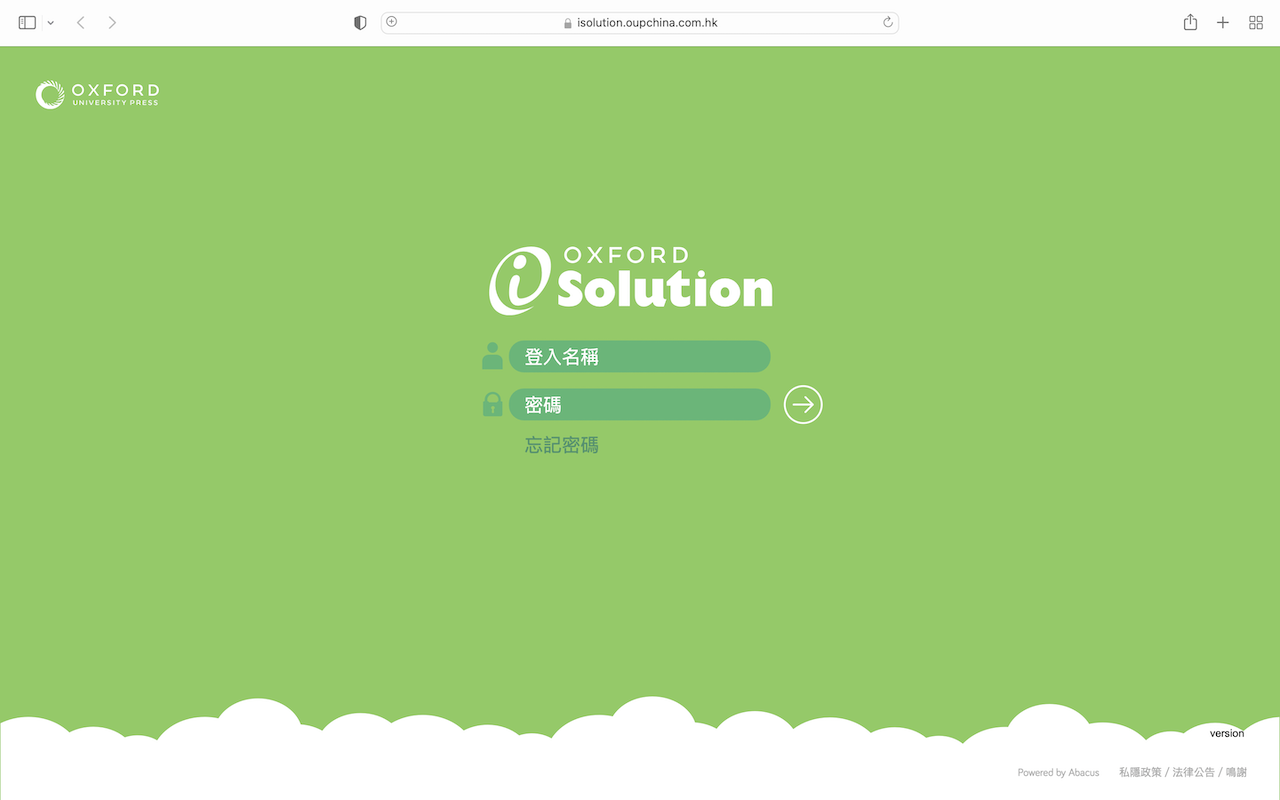Click the 密碼 password field

coord(640,404)
